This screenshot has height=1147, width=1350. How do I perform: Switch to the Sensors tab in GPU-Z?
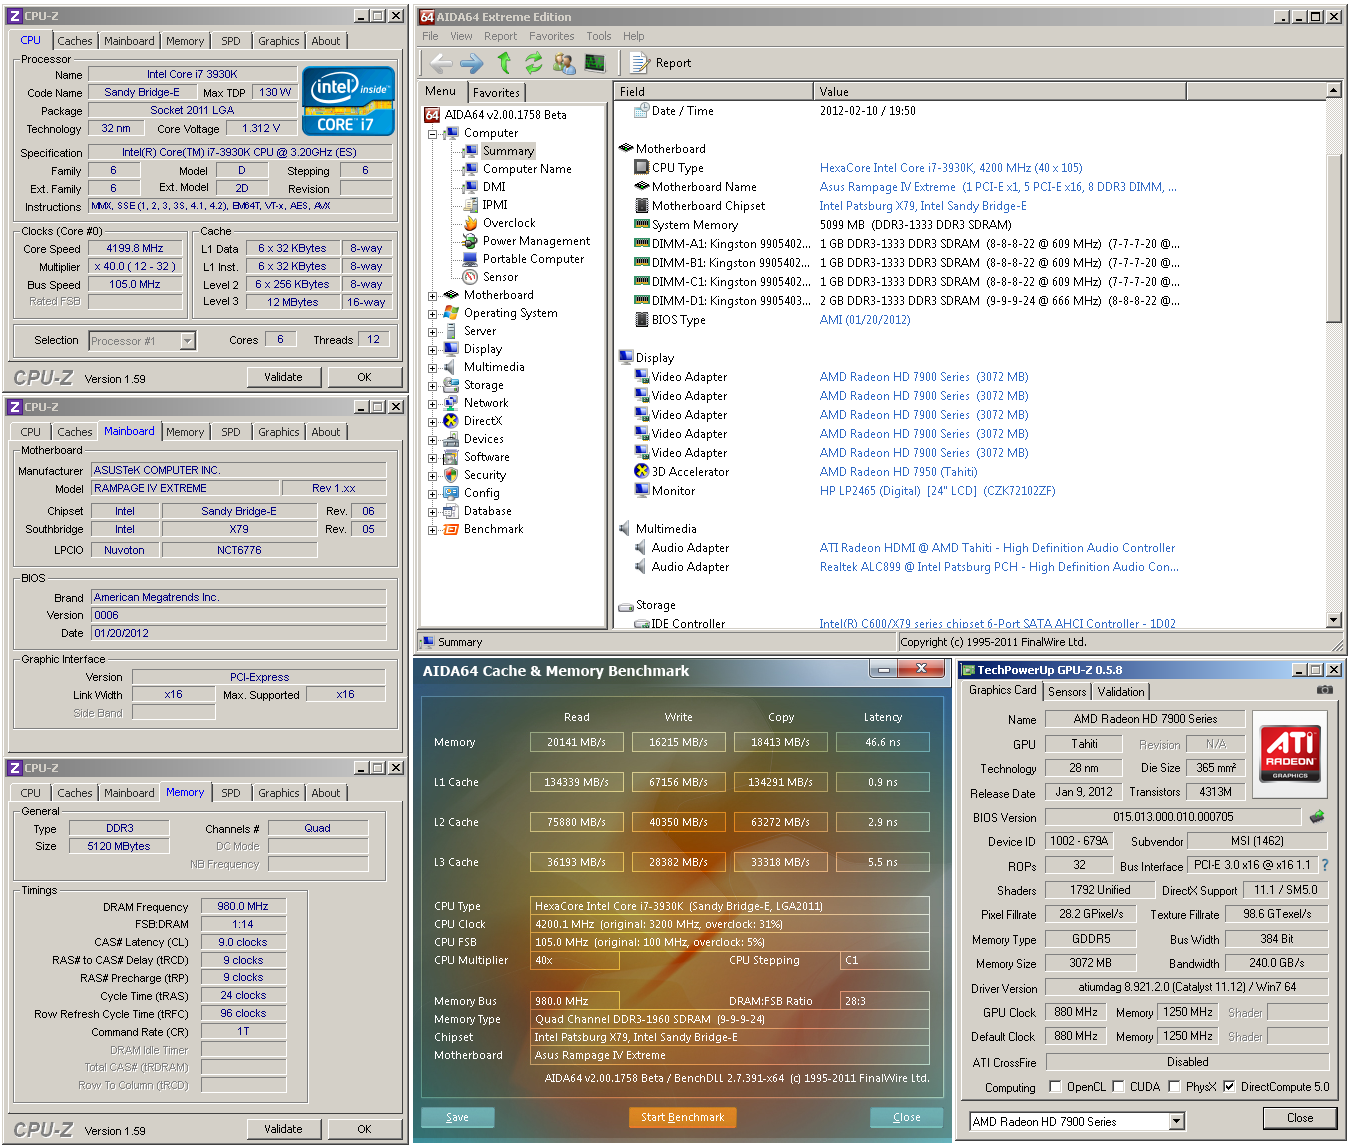tap(1067, 692)
